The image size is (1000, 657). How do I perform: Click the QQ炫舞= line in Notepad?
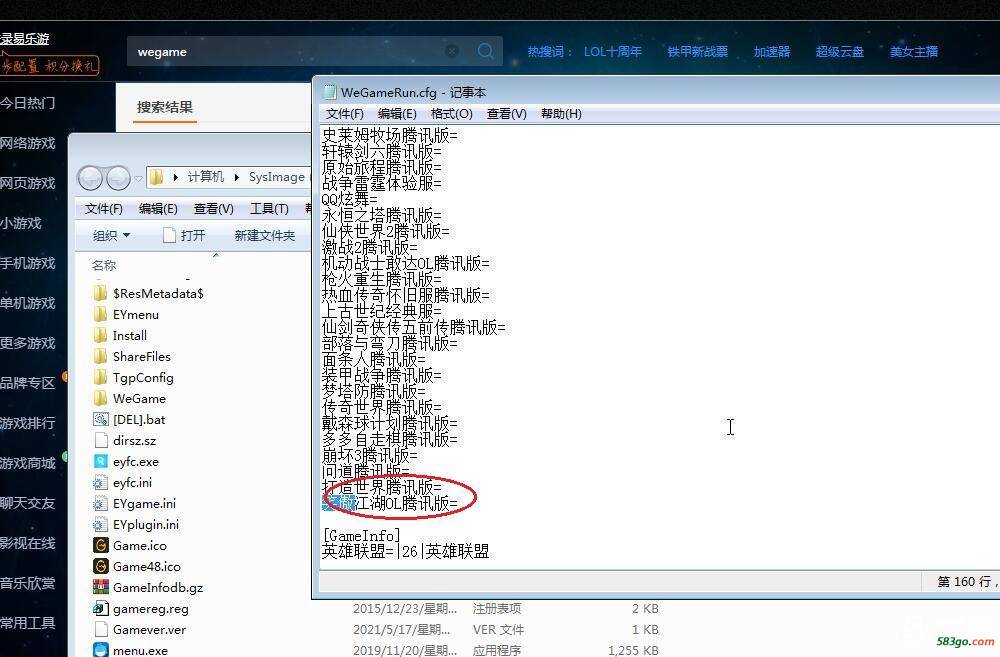[349, 199]
